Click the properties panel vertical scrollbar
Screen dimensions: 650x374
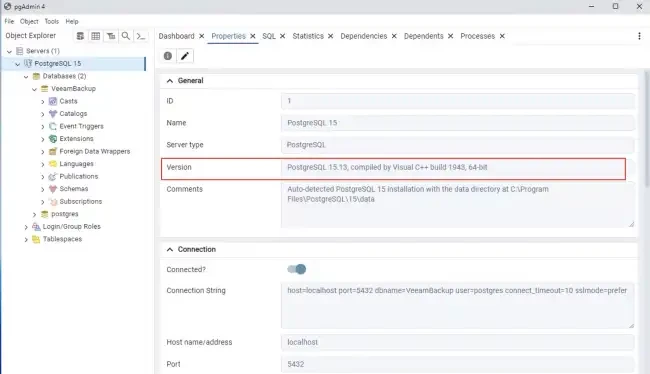pyautogui.click(x=647, y=129)
